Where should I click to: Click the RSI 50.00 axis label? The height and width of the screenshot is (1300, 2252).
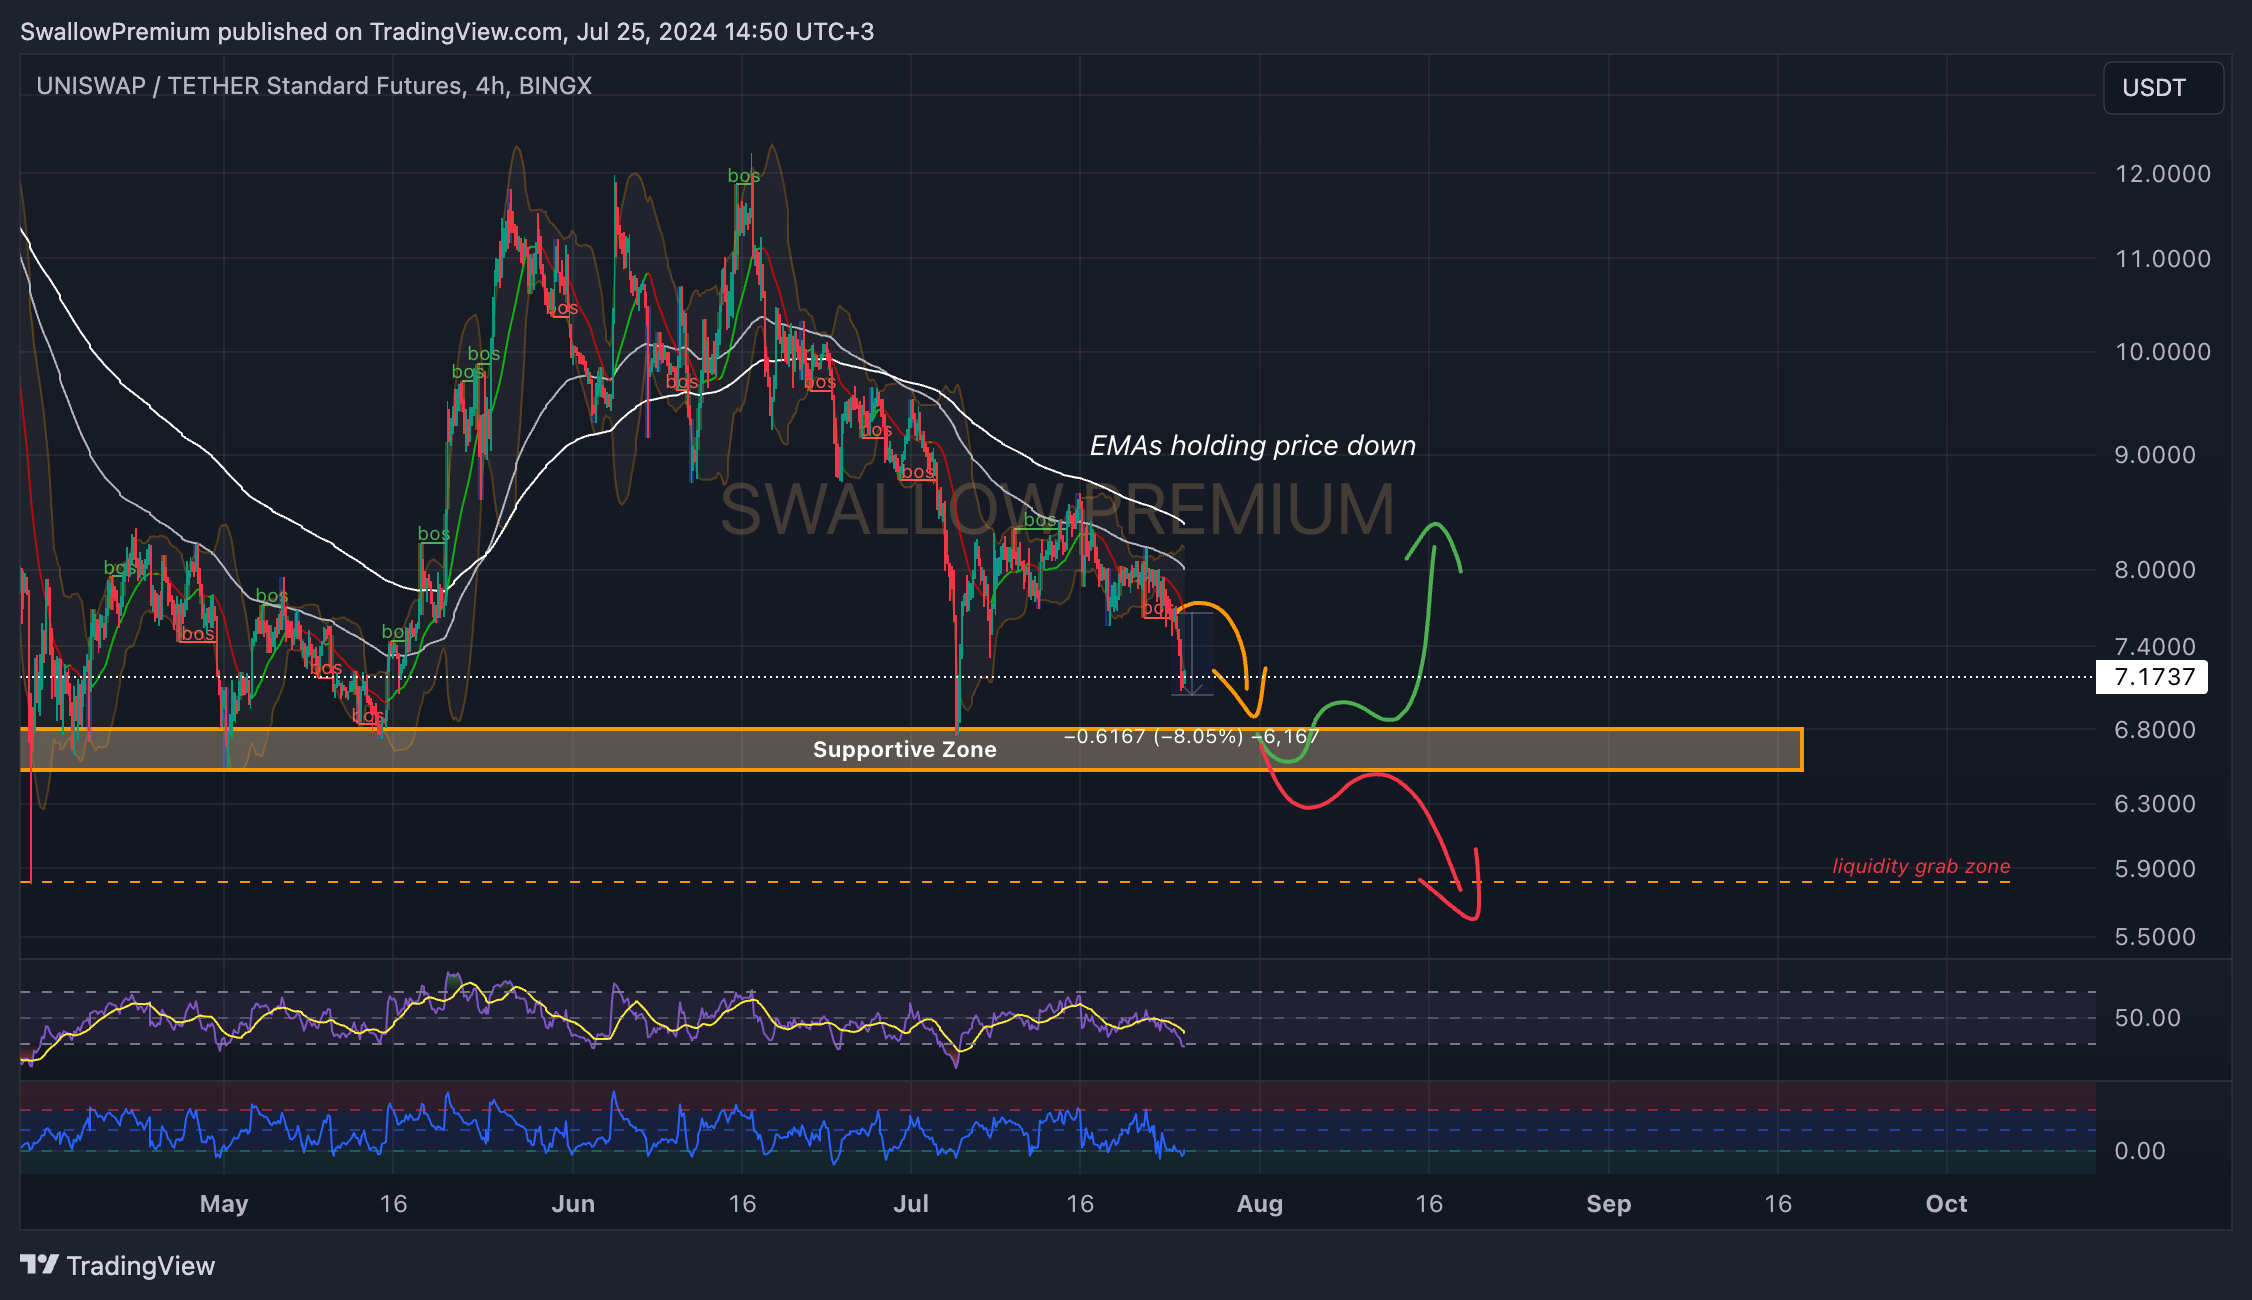click(x=2147, y=1018)
